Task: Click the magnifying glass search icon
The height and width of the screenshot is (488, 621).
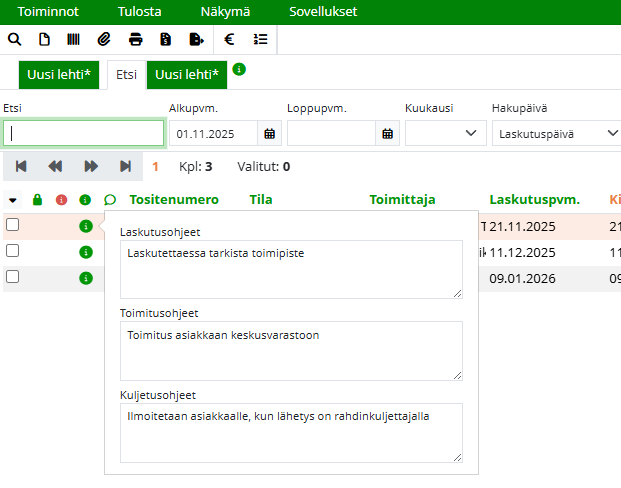Action: [x=14, y=40]
